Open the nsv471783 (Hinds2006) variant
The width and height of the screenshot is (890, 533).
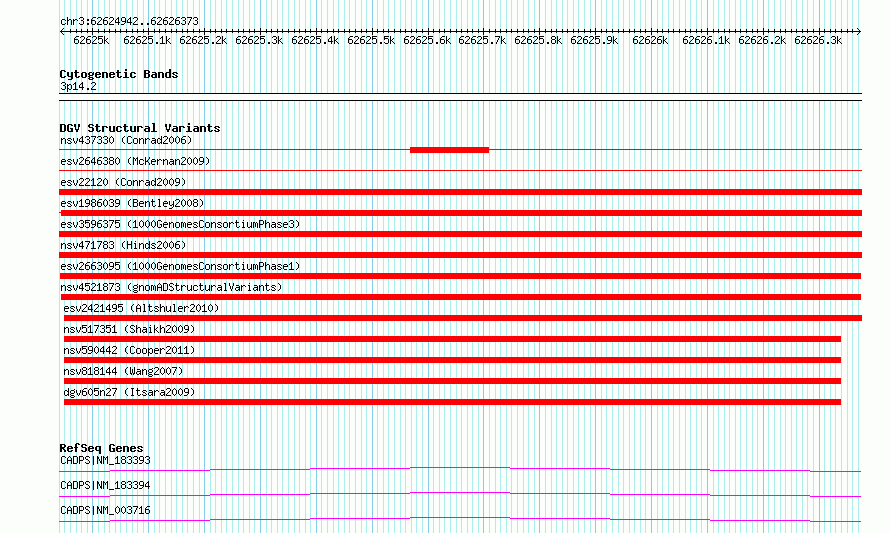(x=123, y=245)
